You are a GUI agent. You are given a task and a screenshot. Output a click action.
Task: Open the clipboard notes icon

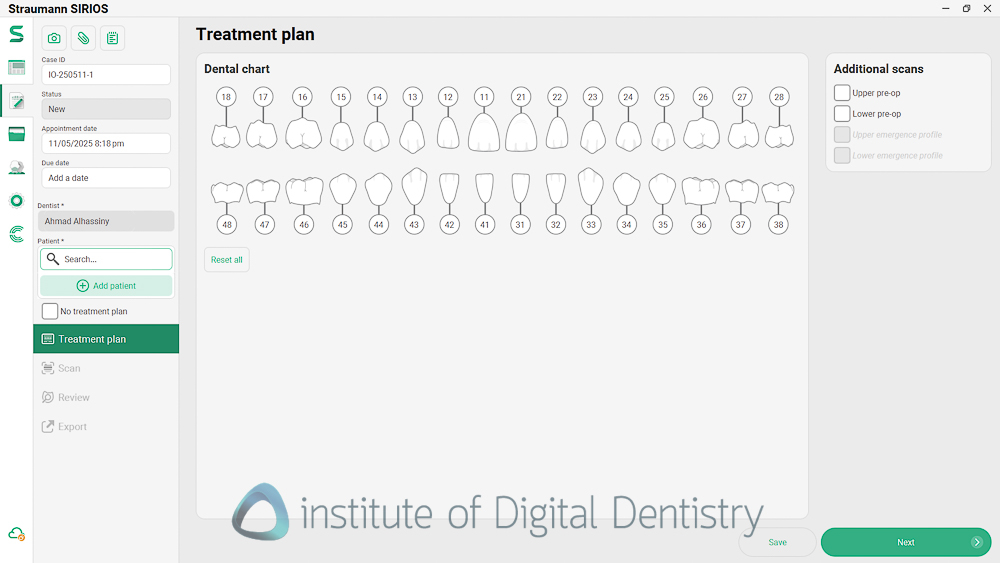click(112, 39)
